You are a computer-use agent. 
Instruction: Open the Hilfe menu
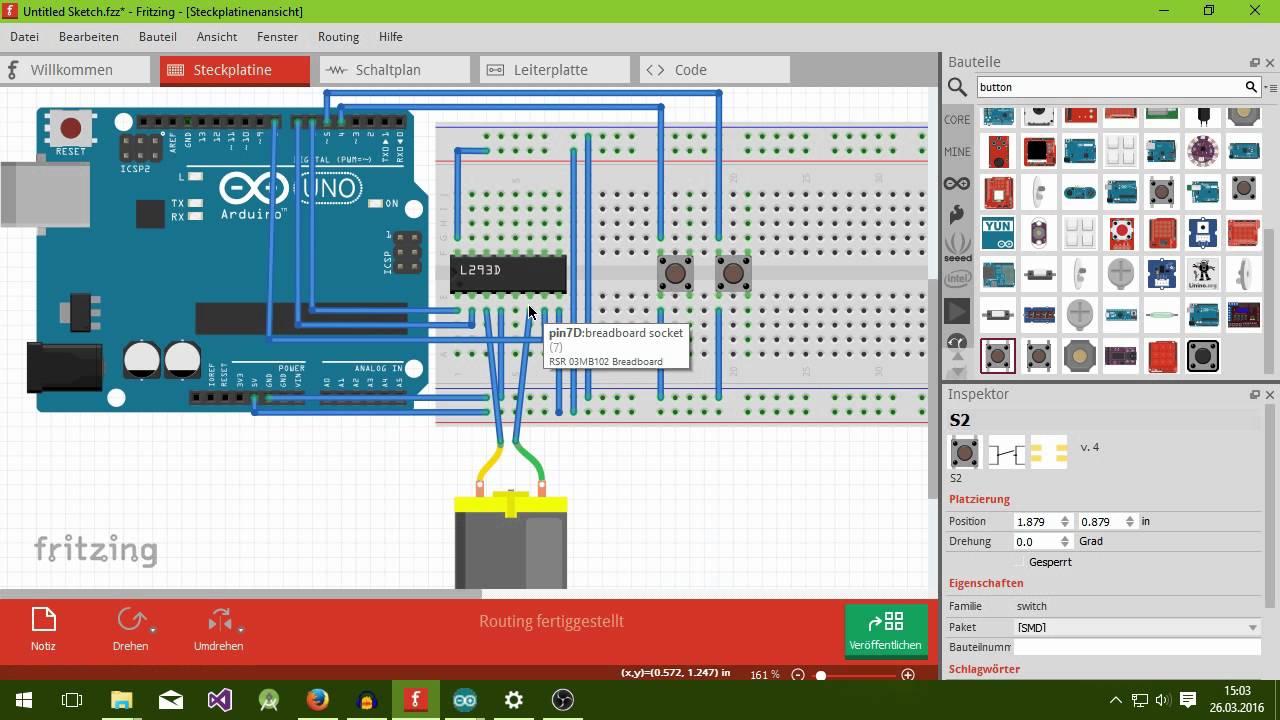(390, 36)
